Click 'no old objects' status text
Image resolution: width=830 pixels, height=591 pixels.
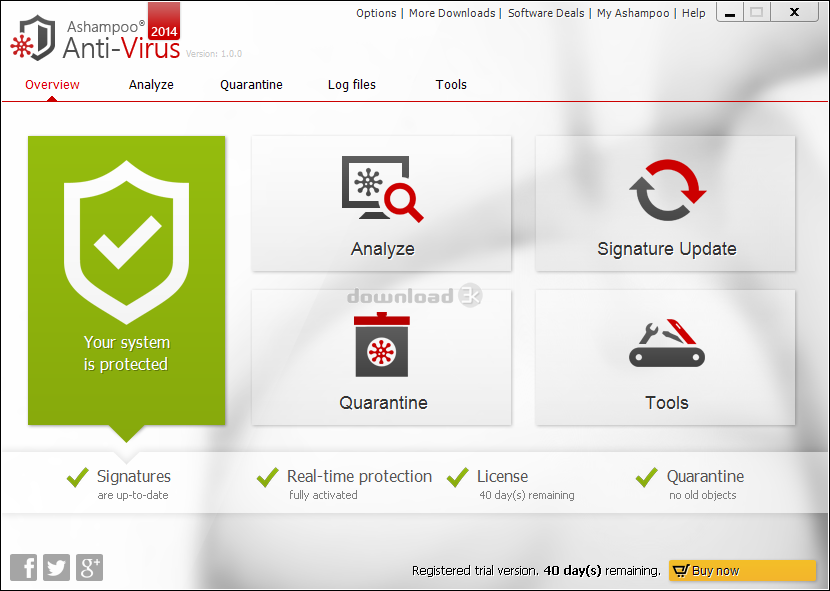pyautogui.click(x=702, y=495)
